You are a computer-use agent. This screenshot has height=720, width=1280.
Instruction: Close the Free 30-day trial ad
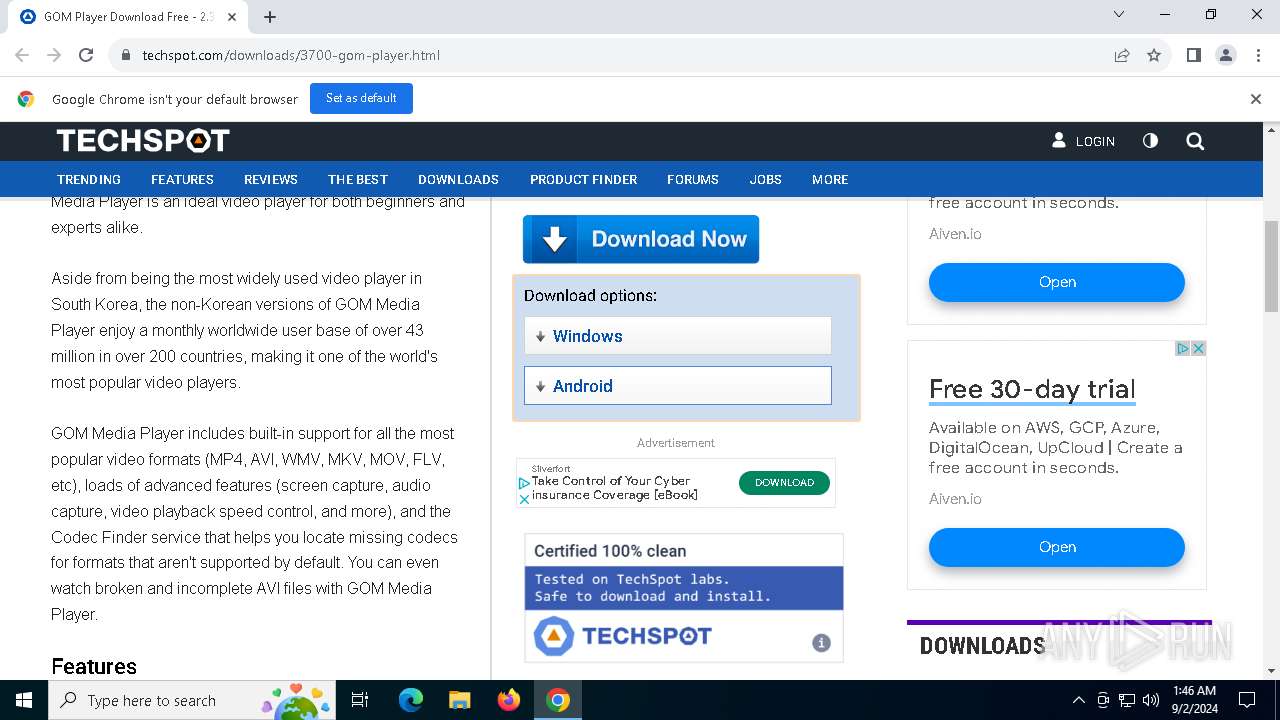pos(1198,348)
